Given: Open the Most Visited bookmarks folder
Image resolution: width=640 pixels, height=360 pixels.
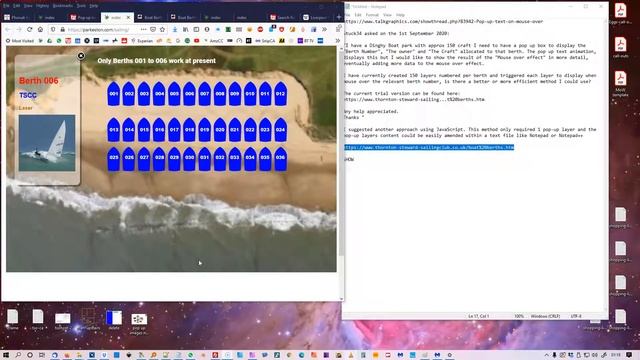Looking at the screenshot, I should click(20, 41).
